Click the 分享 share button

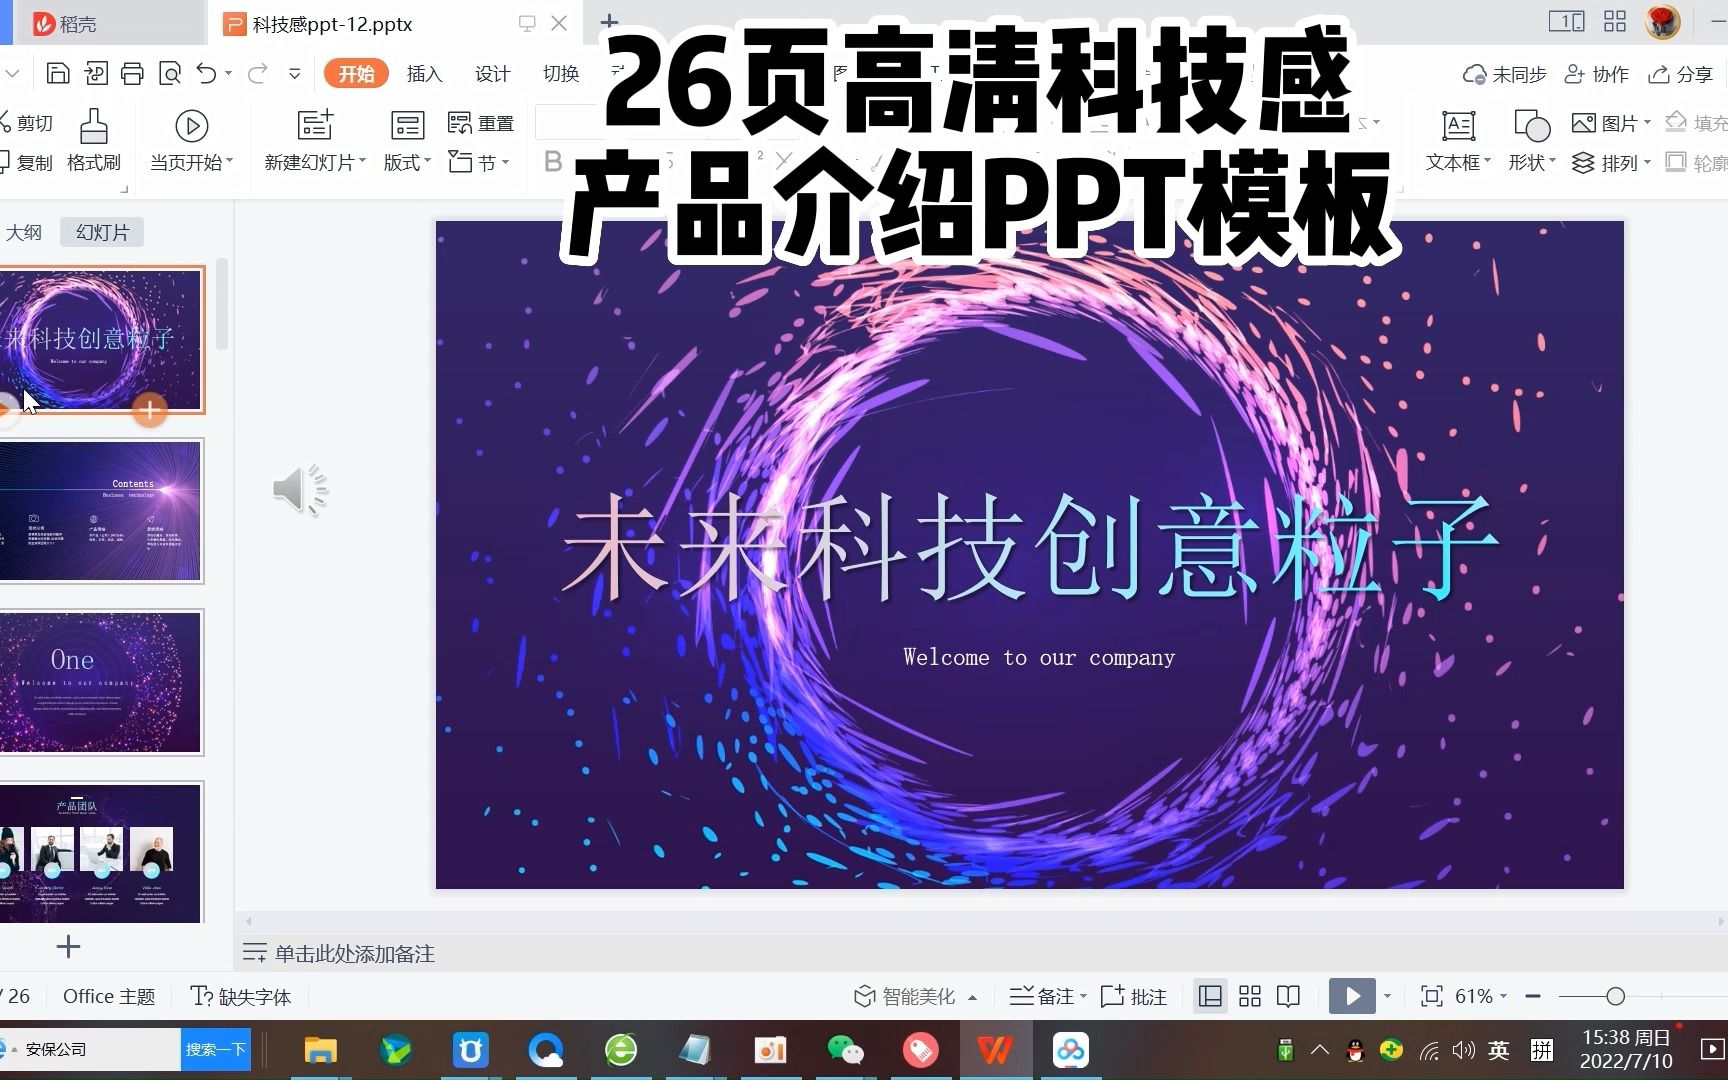click(x=1681, y=74)
